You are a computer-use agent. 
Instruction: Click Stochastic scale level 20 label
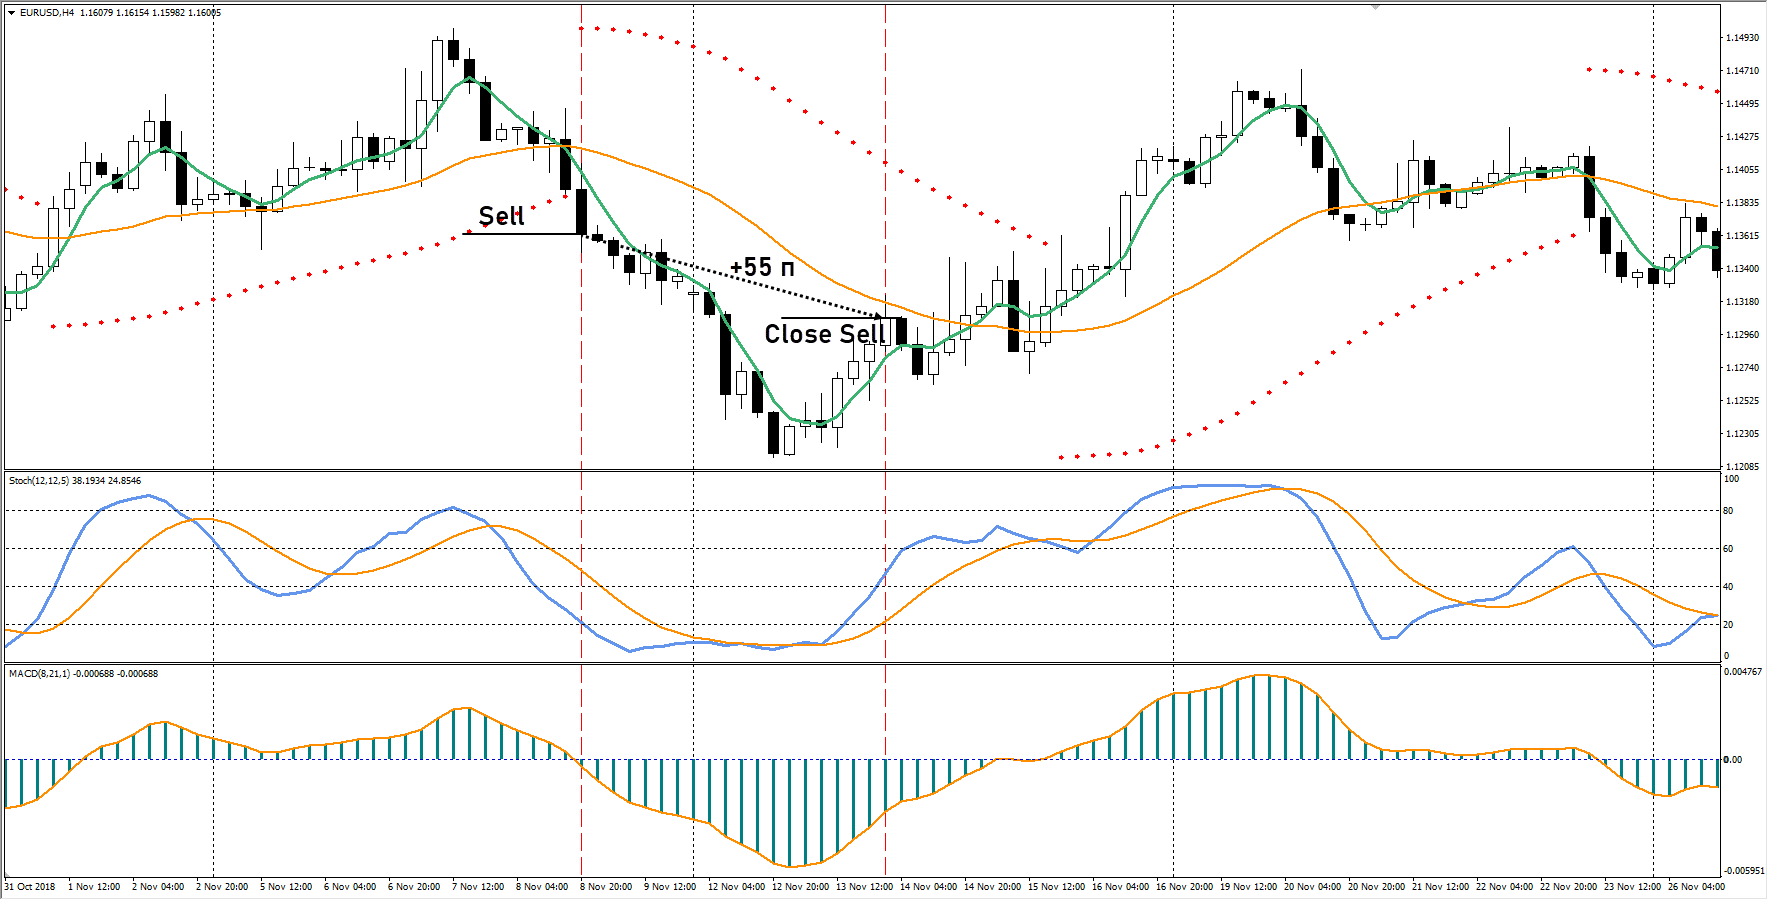click(x=1728, y=625)
